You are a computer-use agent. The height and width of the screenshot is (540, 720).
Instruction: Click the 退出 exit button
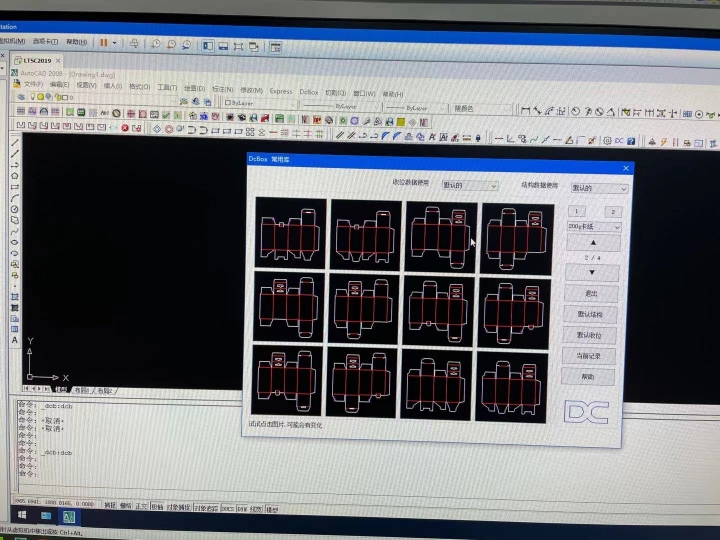[x=592, y=294]
